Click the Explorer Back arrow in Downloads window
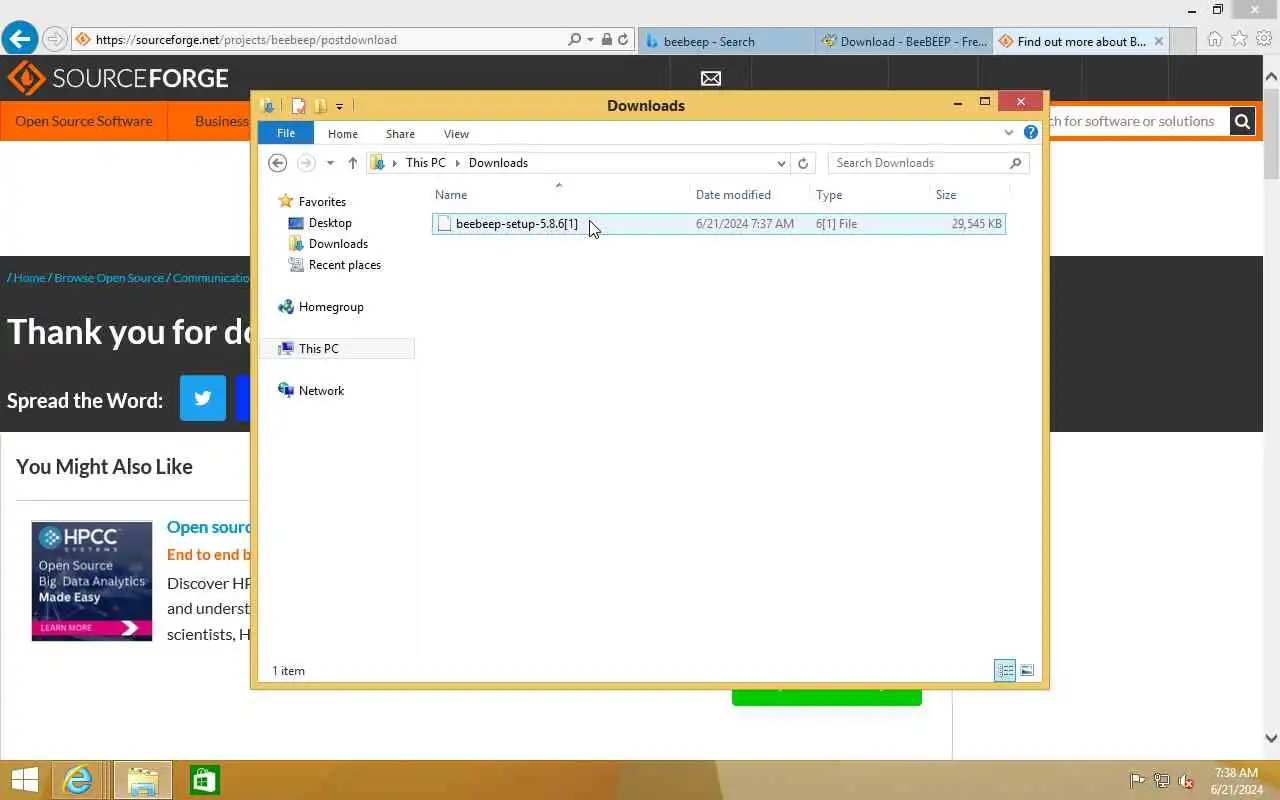This screenshot has width=1280, height=800. click(278, 163)
